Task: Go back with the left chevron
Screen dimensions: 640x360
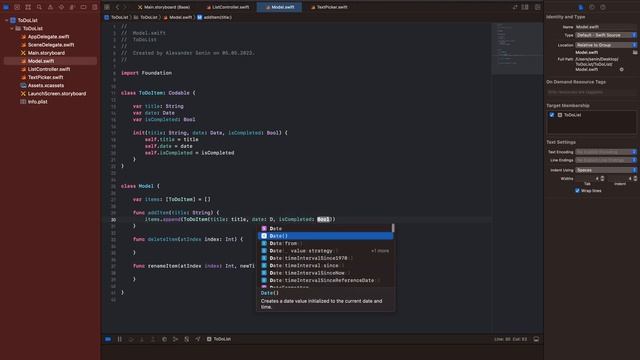Action: tap(117, 7)
